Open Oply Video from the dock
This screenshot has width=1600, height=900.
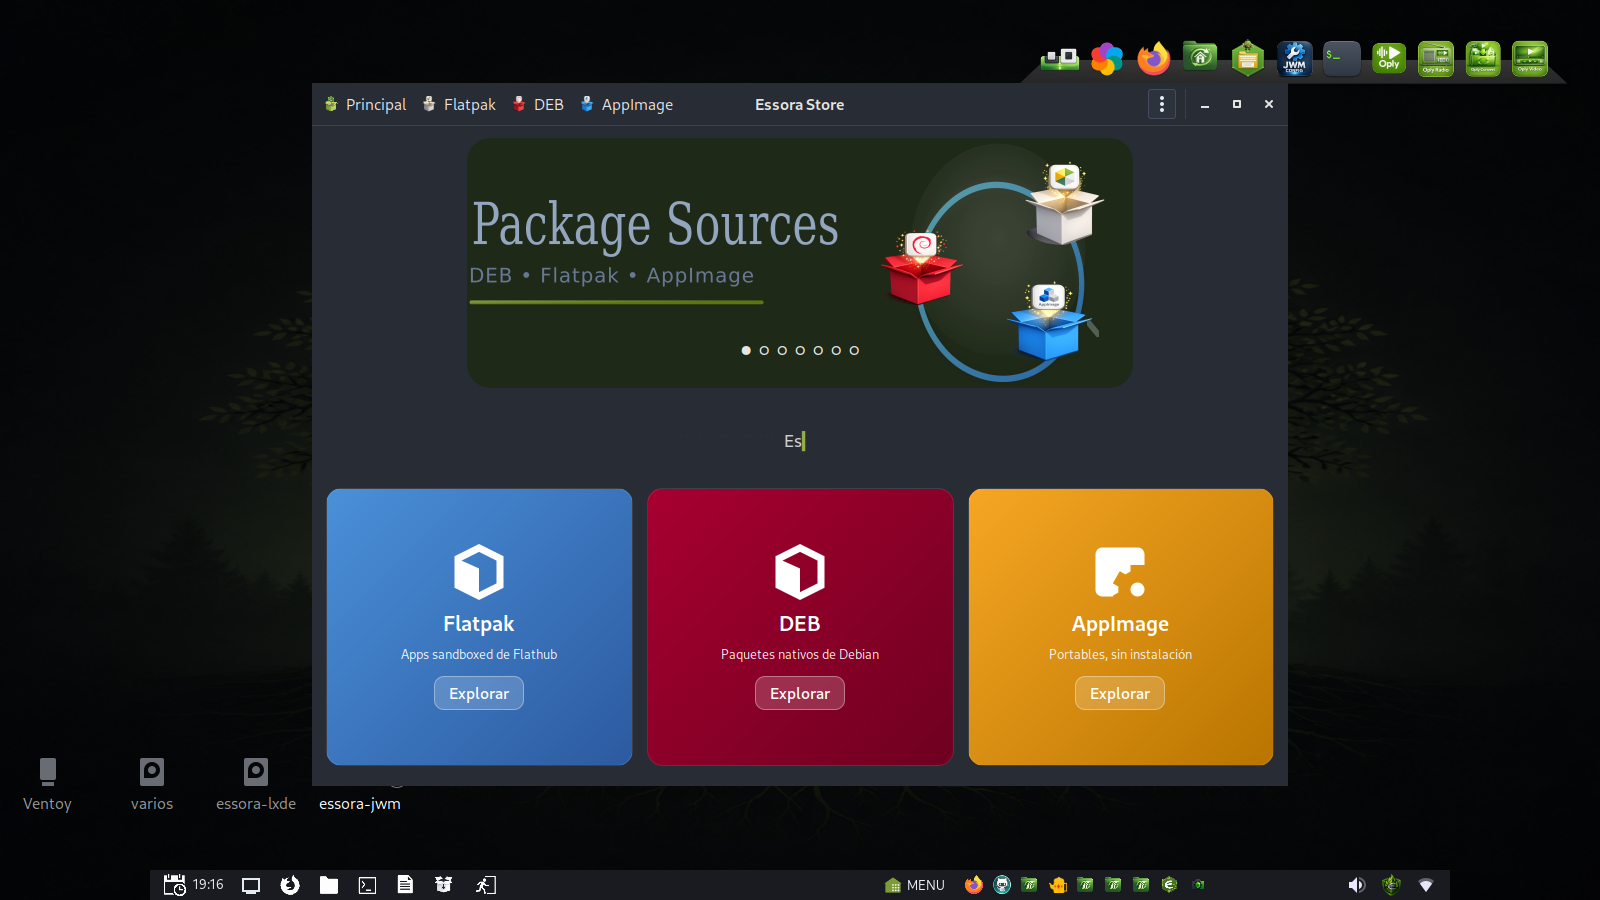[x=1530, y=59]
